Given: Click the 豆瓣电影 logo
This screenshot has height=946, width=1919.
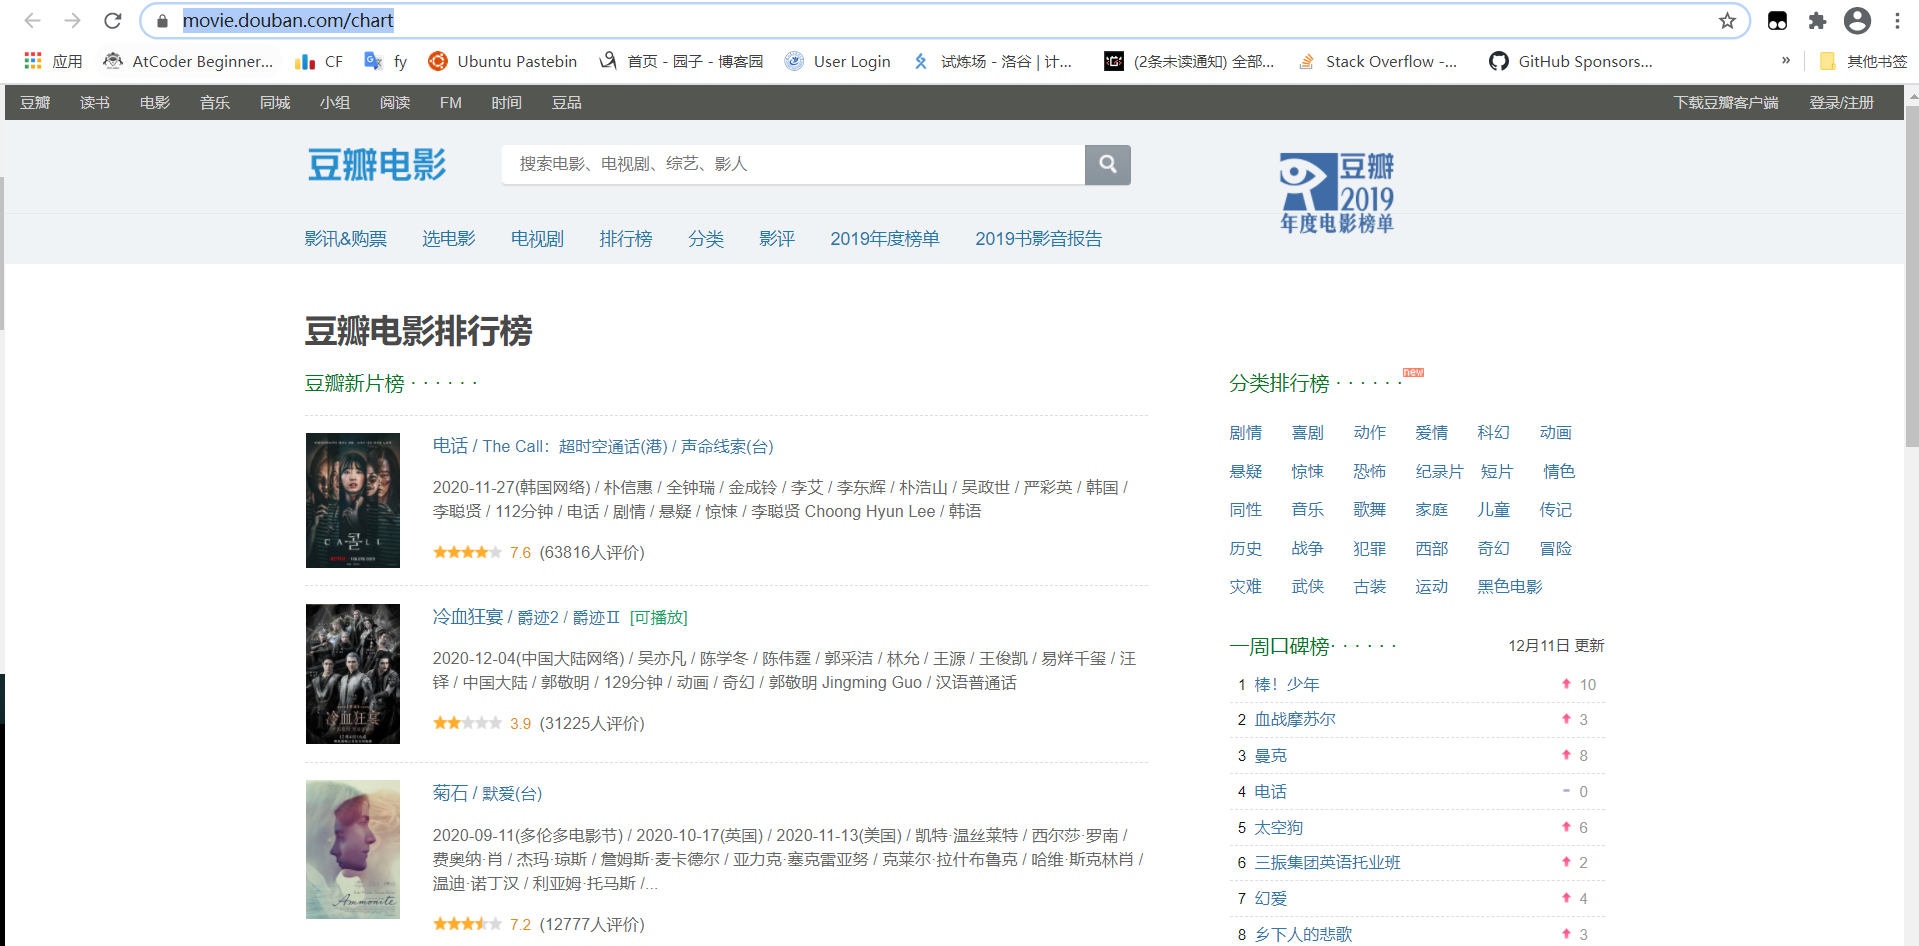Looking at the screenshot, I should [377, 165].
